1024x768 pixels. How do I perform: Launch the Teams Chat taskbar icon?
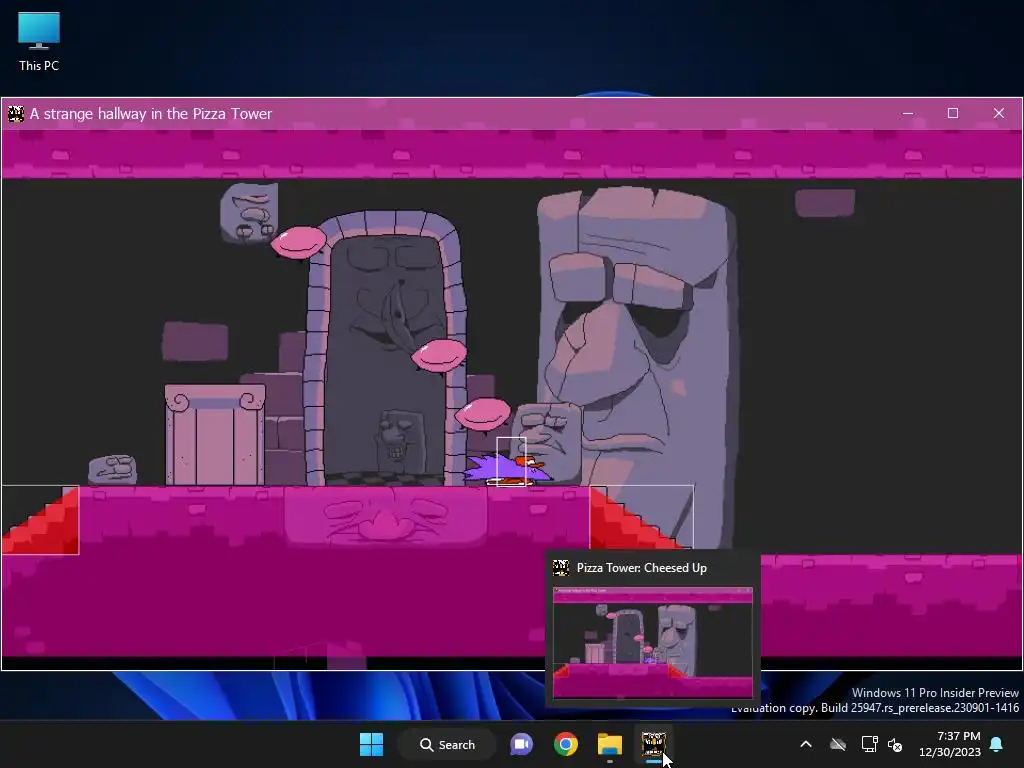[521, 744]
